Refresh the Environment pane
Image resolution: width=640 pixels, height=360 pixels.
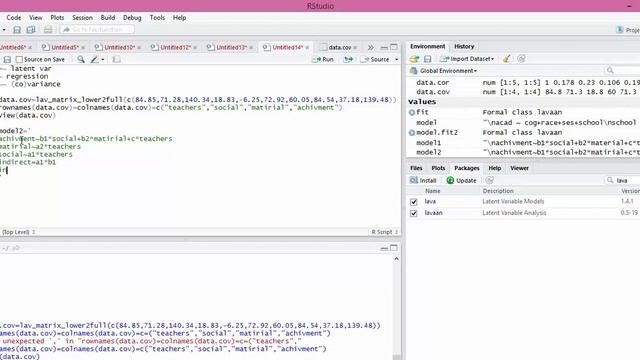pyautogui.click(x=521, y=59)
